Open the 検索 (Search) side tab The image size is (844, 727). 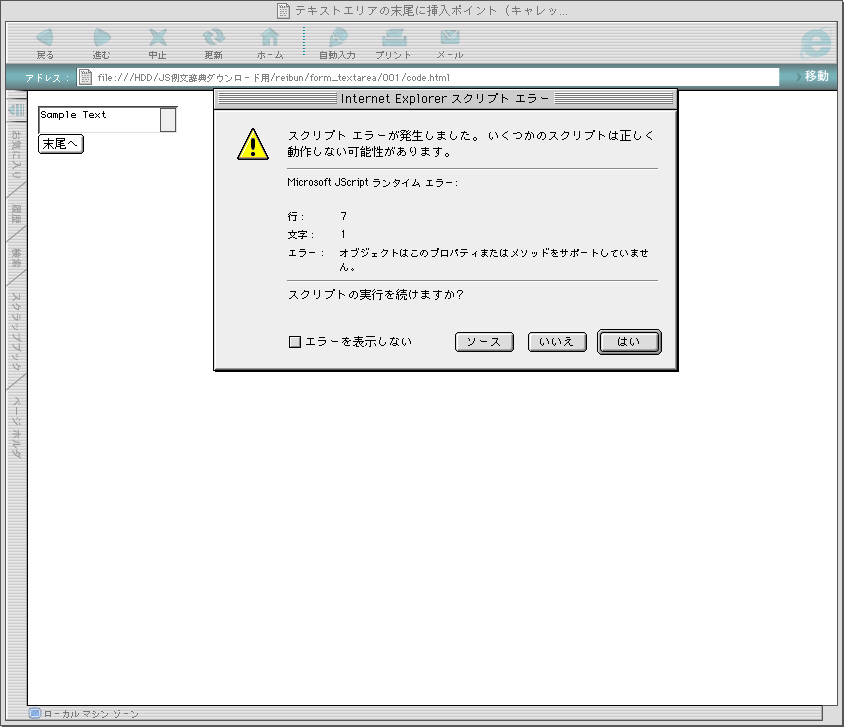(x=16, y=258)
